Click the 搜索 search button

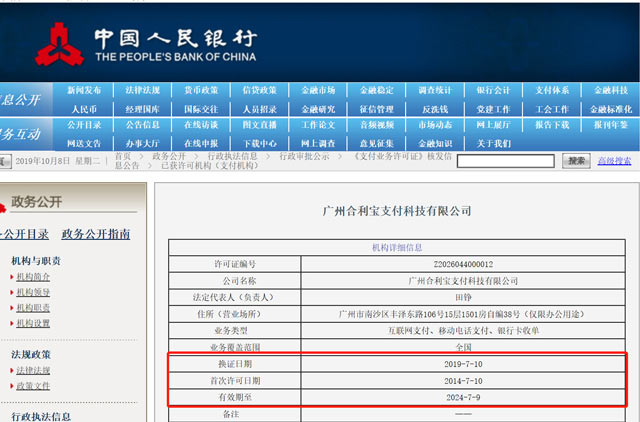[x=576, y=161]
